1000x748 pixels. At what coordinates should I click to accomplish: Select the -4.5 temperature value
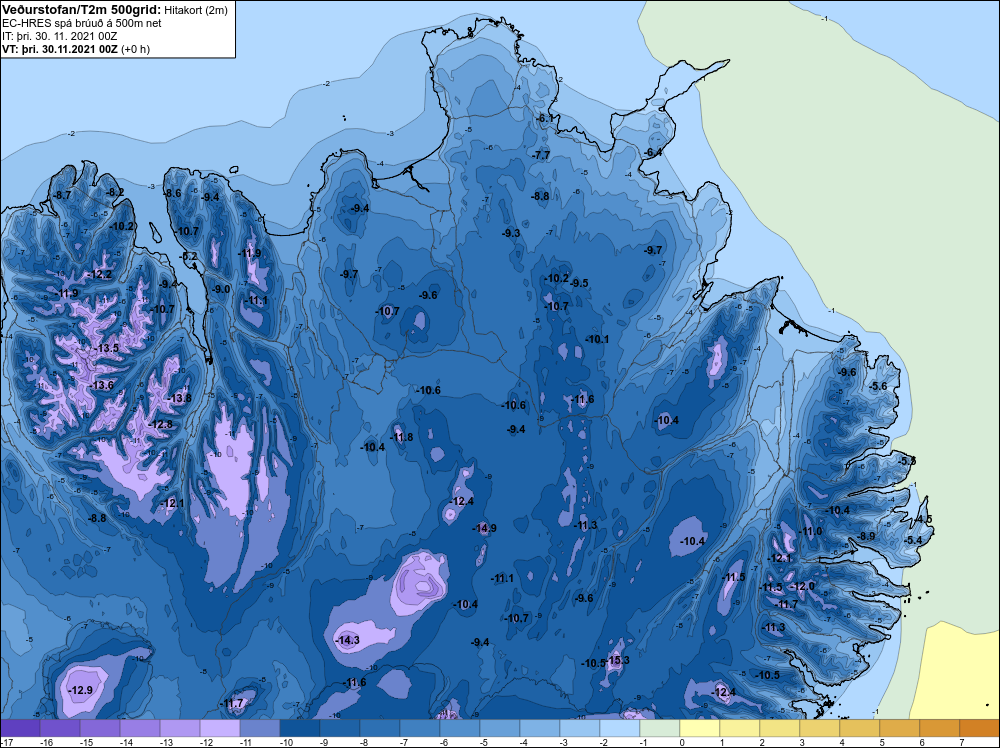[x=923, y=519]
